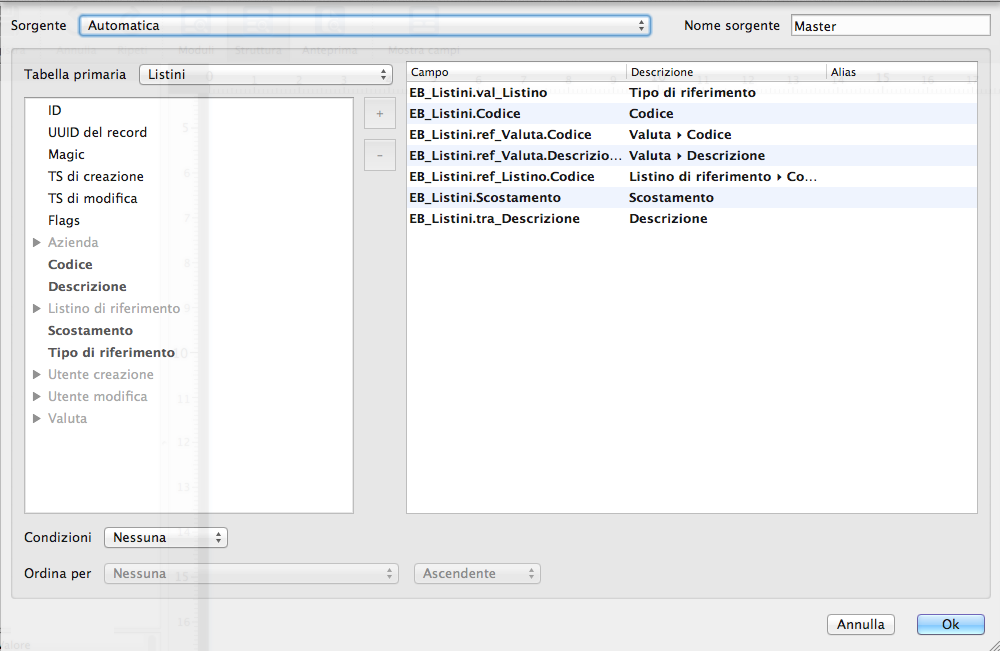Click the Nome sorgente text field
The image size is (1000, 651).
(889, 26)
